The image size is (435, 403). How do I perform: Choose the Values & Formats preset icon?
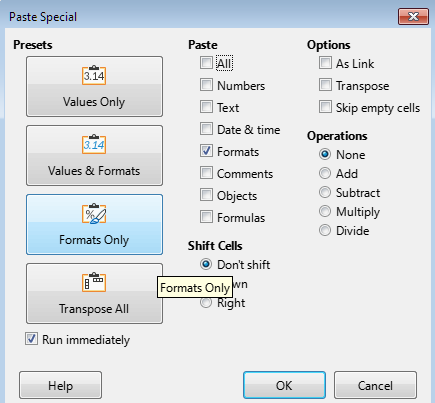click(x=94, y=144)
